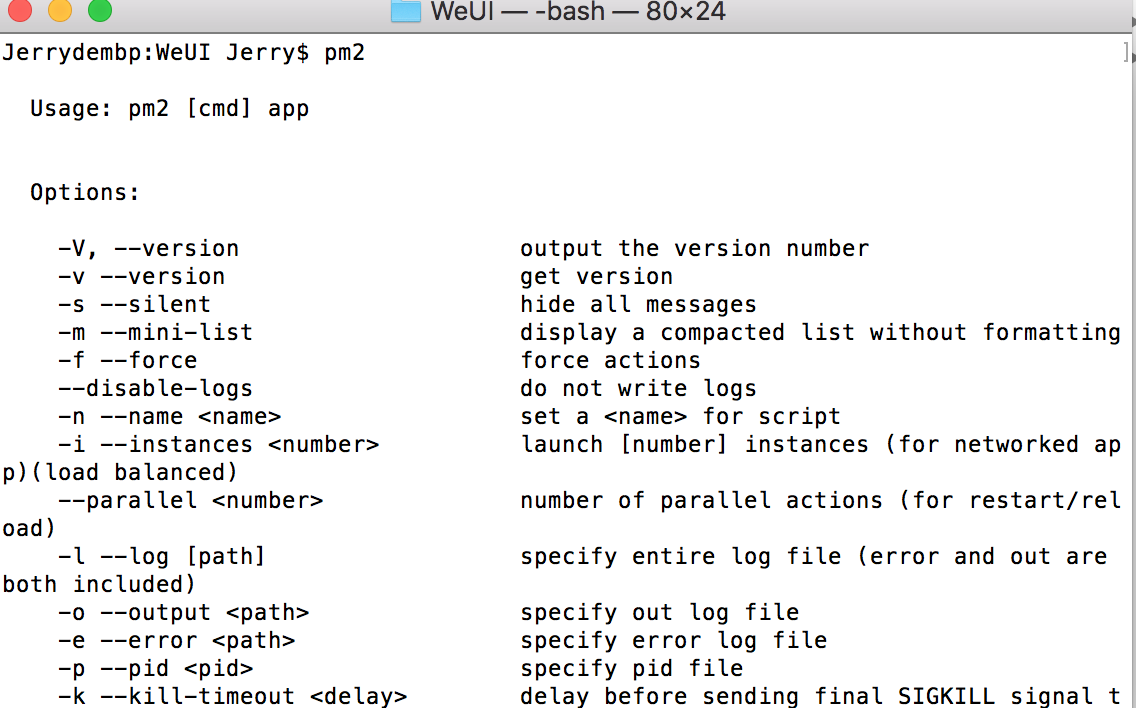Image resolution: width=1136 pixels, height=708 pixels.
Task: Click the "-s --silent" option
Action: [134, 305]
